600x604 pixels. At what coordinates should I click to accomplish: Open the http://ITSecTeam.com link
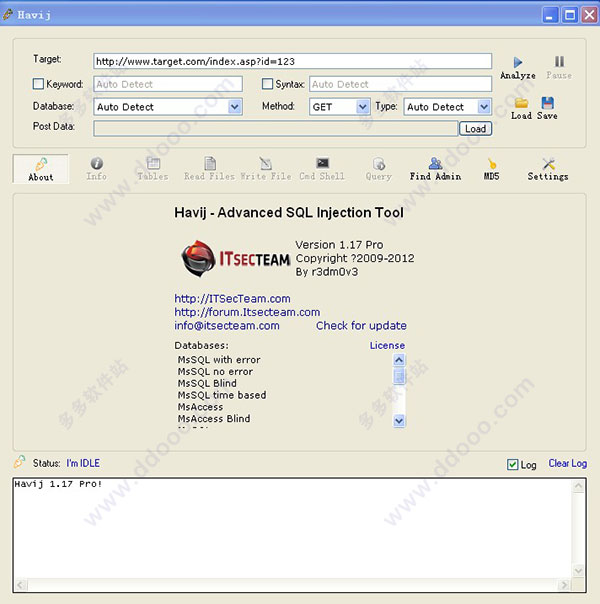click(232, 299)
